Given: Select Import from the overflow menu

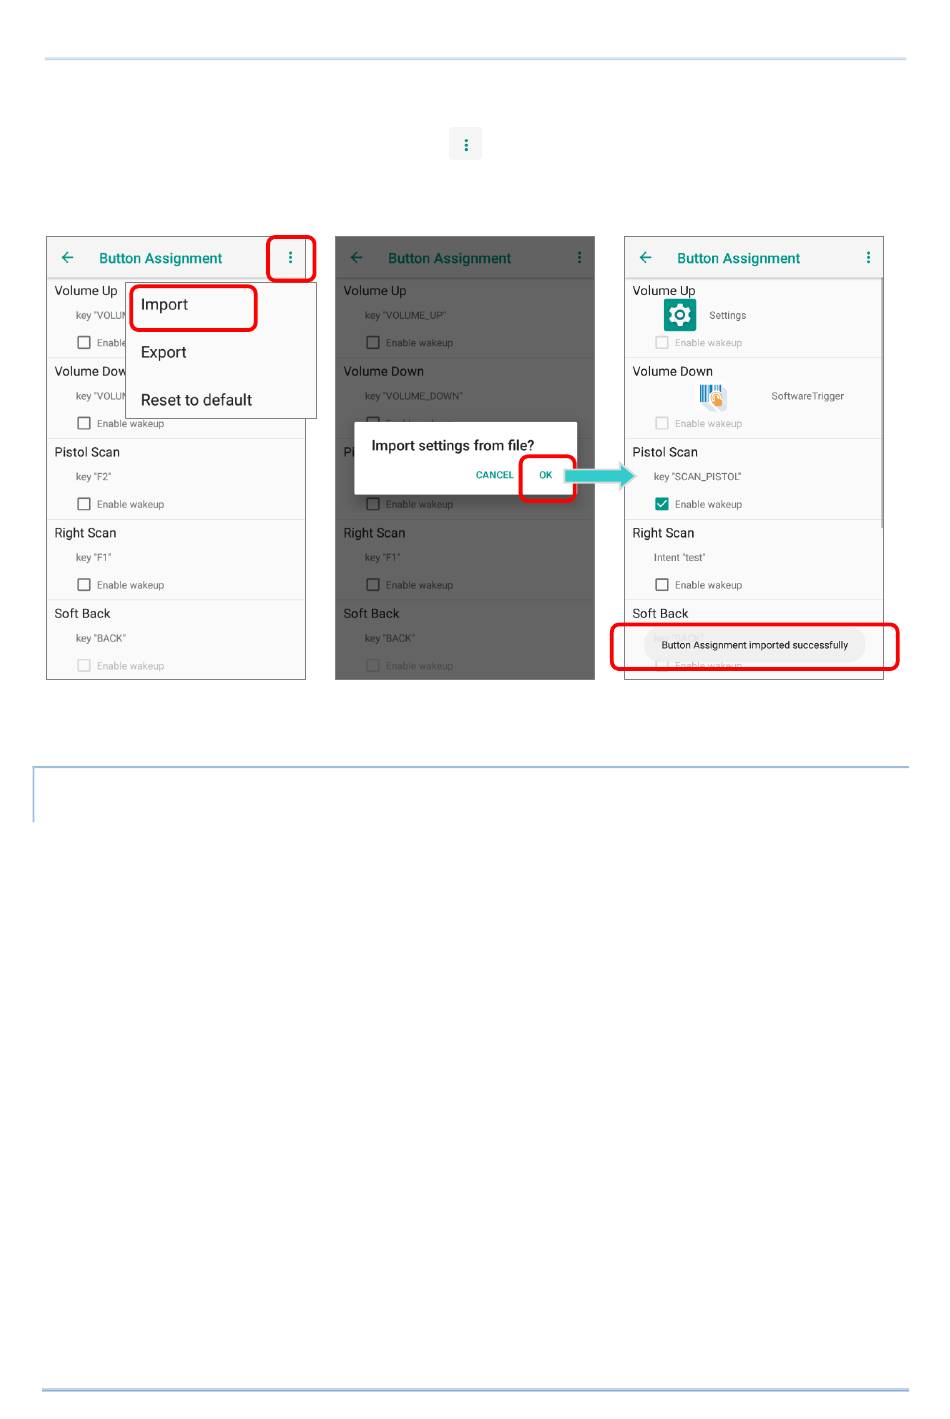Looking at the screenshot, I should click(x=165, y=305).
